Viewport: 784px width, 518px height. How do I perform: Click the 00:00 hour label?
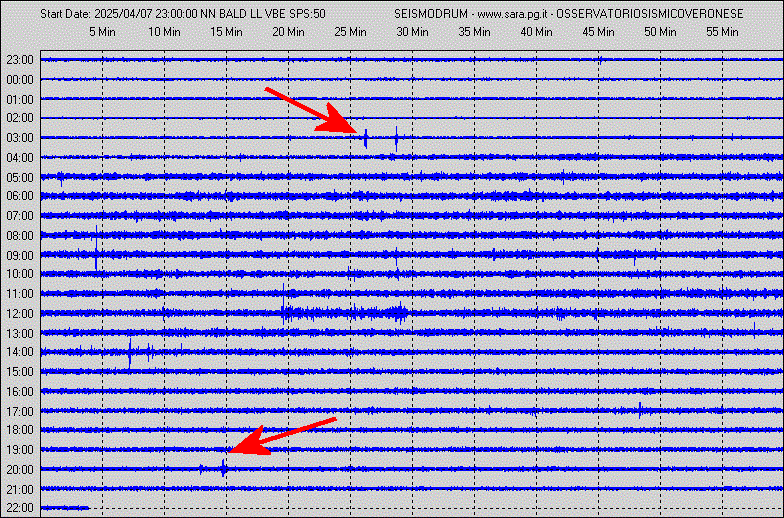tap(20, 80)
